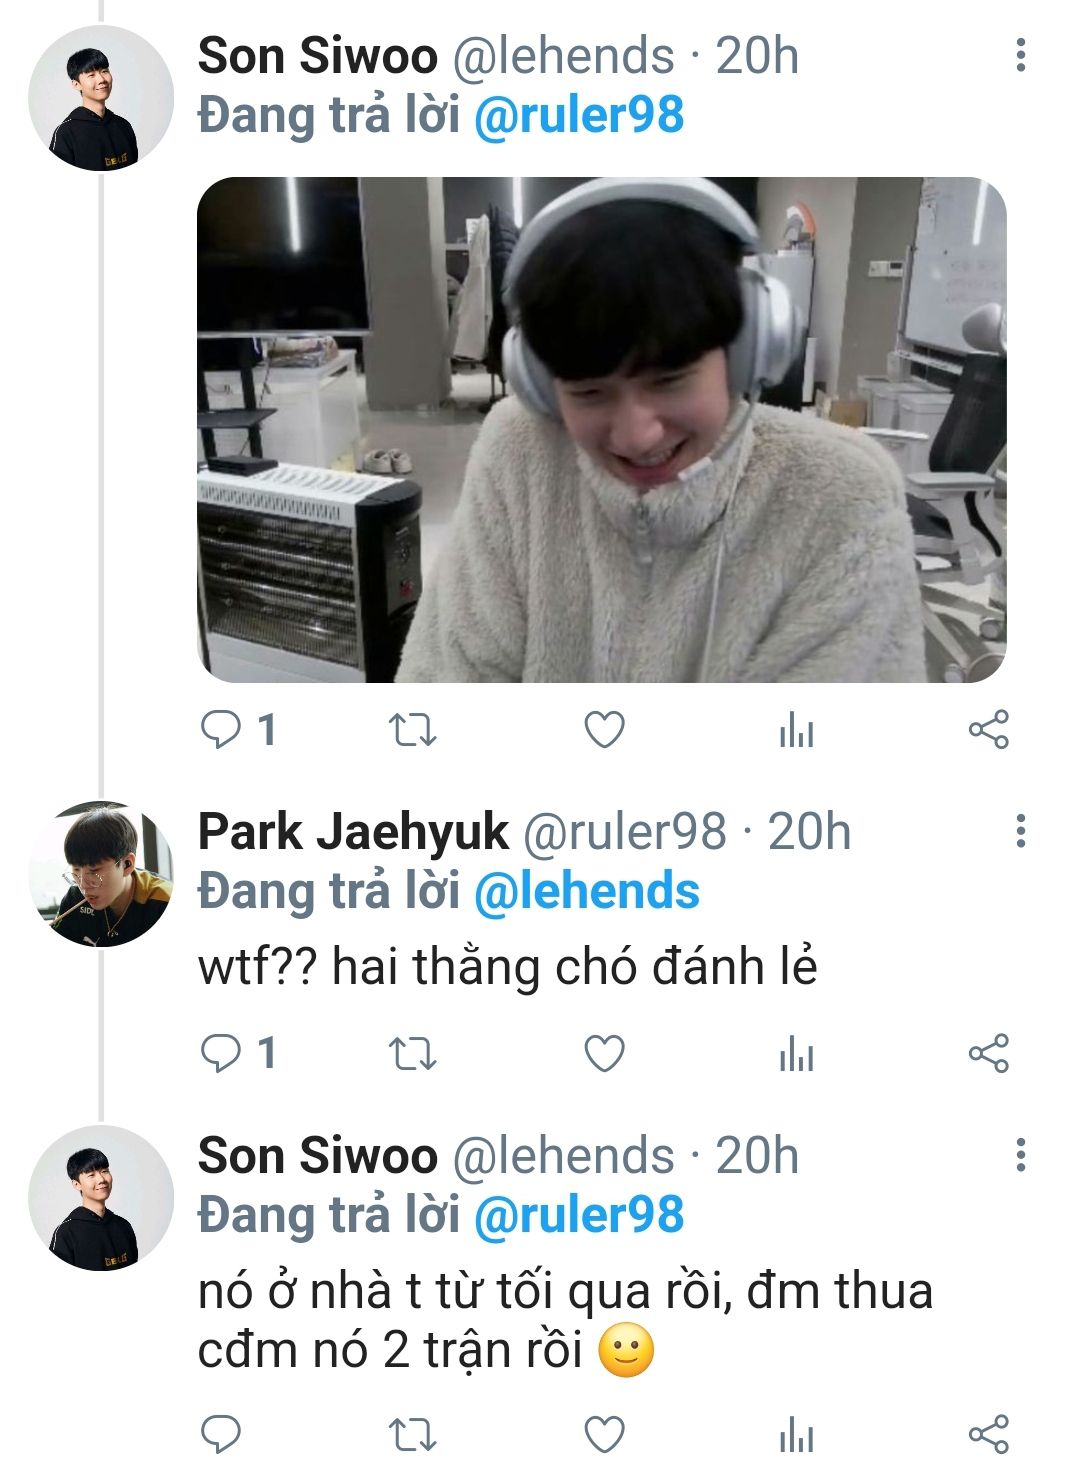
Task: Reply to the last Son Siwoo tweet
Action: [x=221, y=1435]
